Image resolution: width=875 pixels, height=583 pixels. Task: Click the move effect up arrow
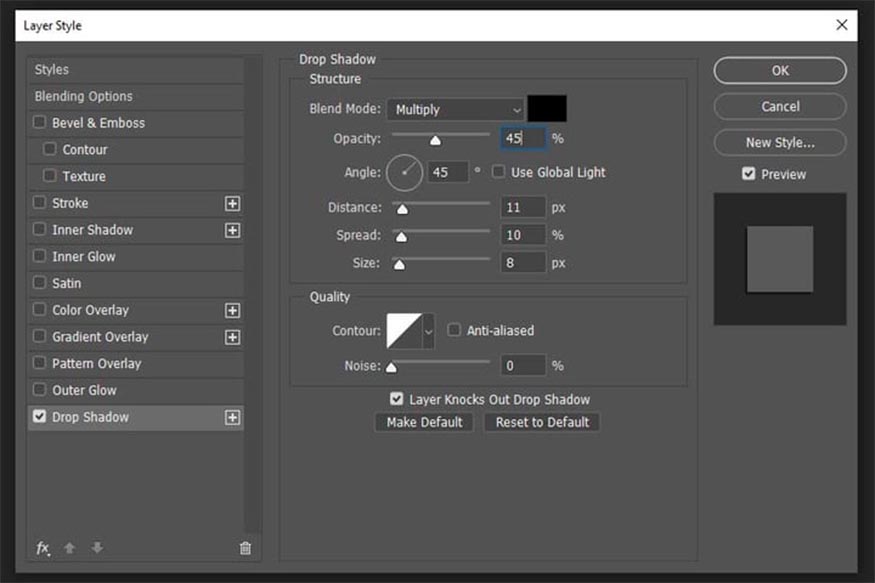pyautogui.click(x=70, y=548)
